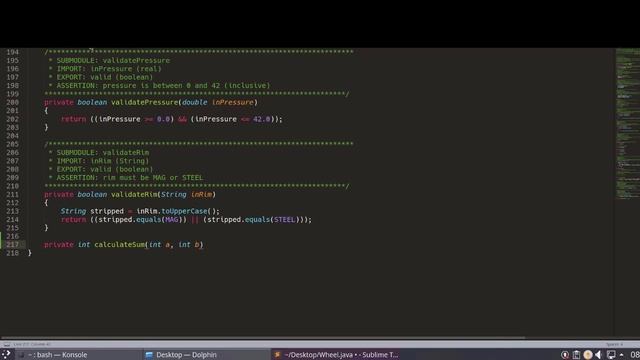
Task: Click toUpperCase on line 213
Action: (184, 211)
